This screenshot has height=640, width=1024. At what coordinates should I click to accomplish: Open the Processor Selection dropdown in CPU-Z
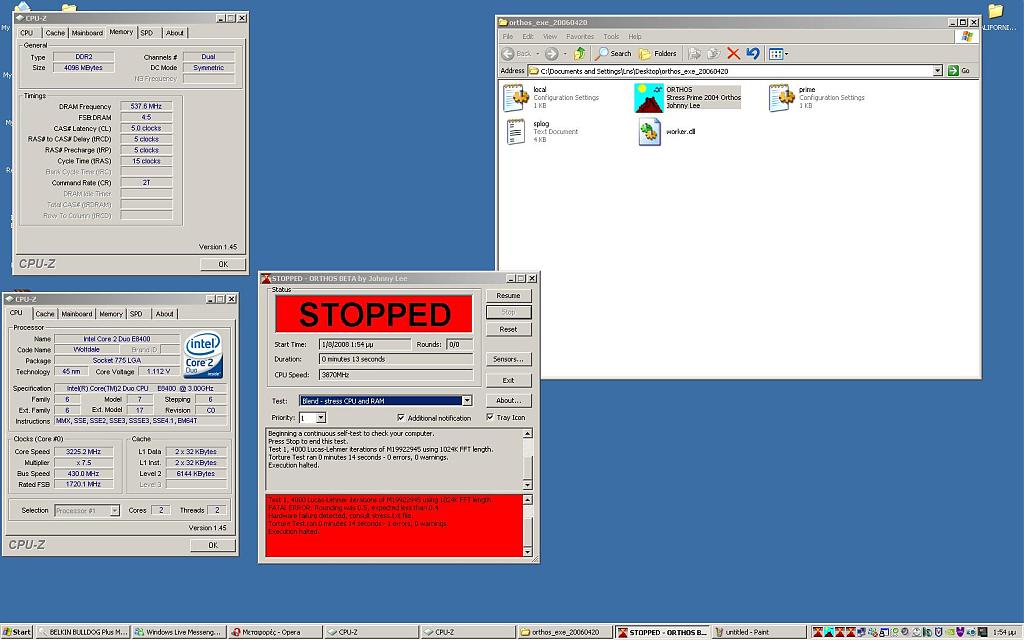point(115,510)
